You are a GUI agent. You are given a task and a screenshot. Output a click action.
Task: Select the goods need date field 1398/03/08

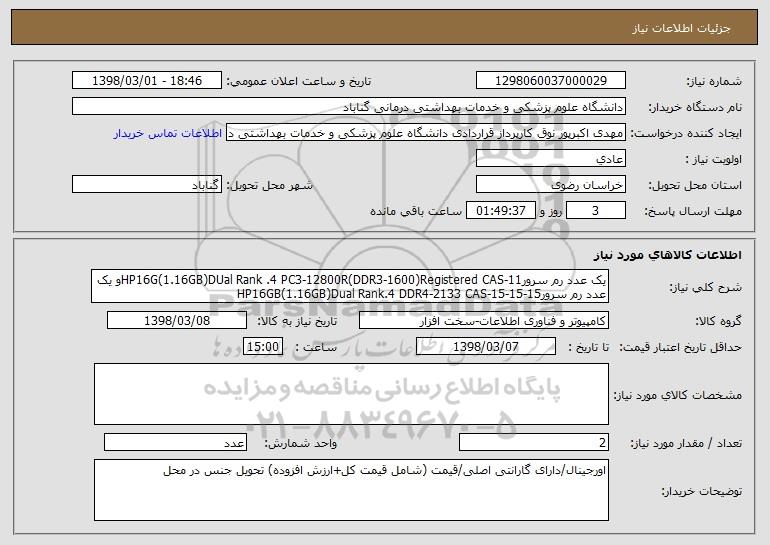(177, 321)
